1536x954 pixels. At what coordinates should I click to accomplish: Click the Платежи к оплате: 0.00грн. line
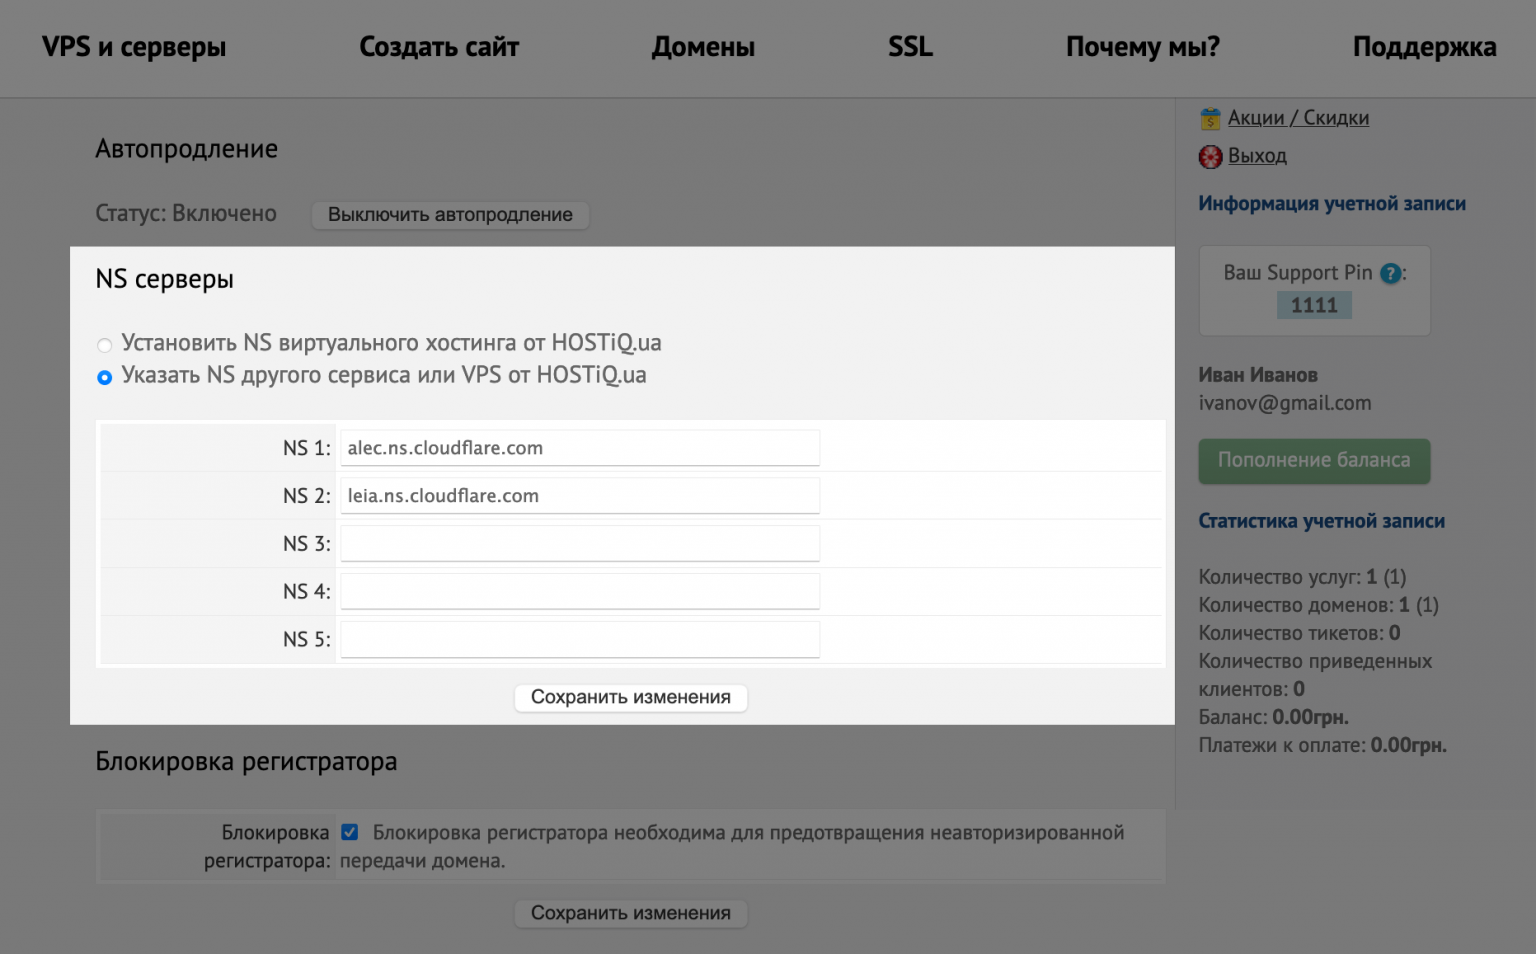pos(1322,745)
